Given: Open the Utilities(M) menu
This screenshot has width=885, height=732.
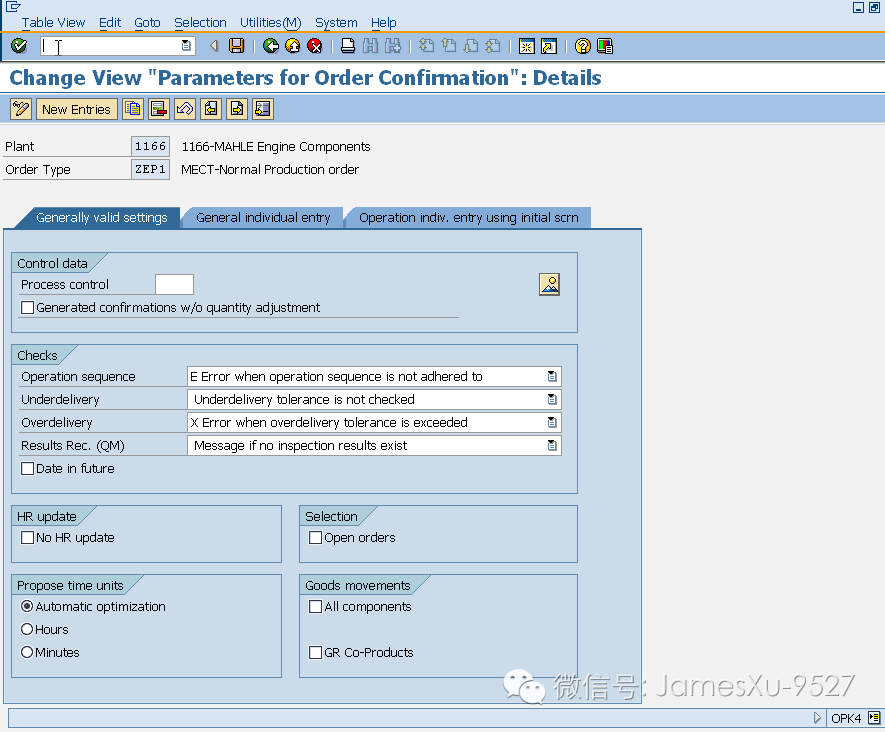Looking at the screenshot, I should pos(271,23).
